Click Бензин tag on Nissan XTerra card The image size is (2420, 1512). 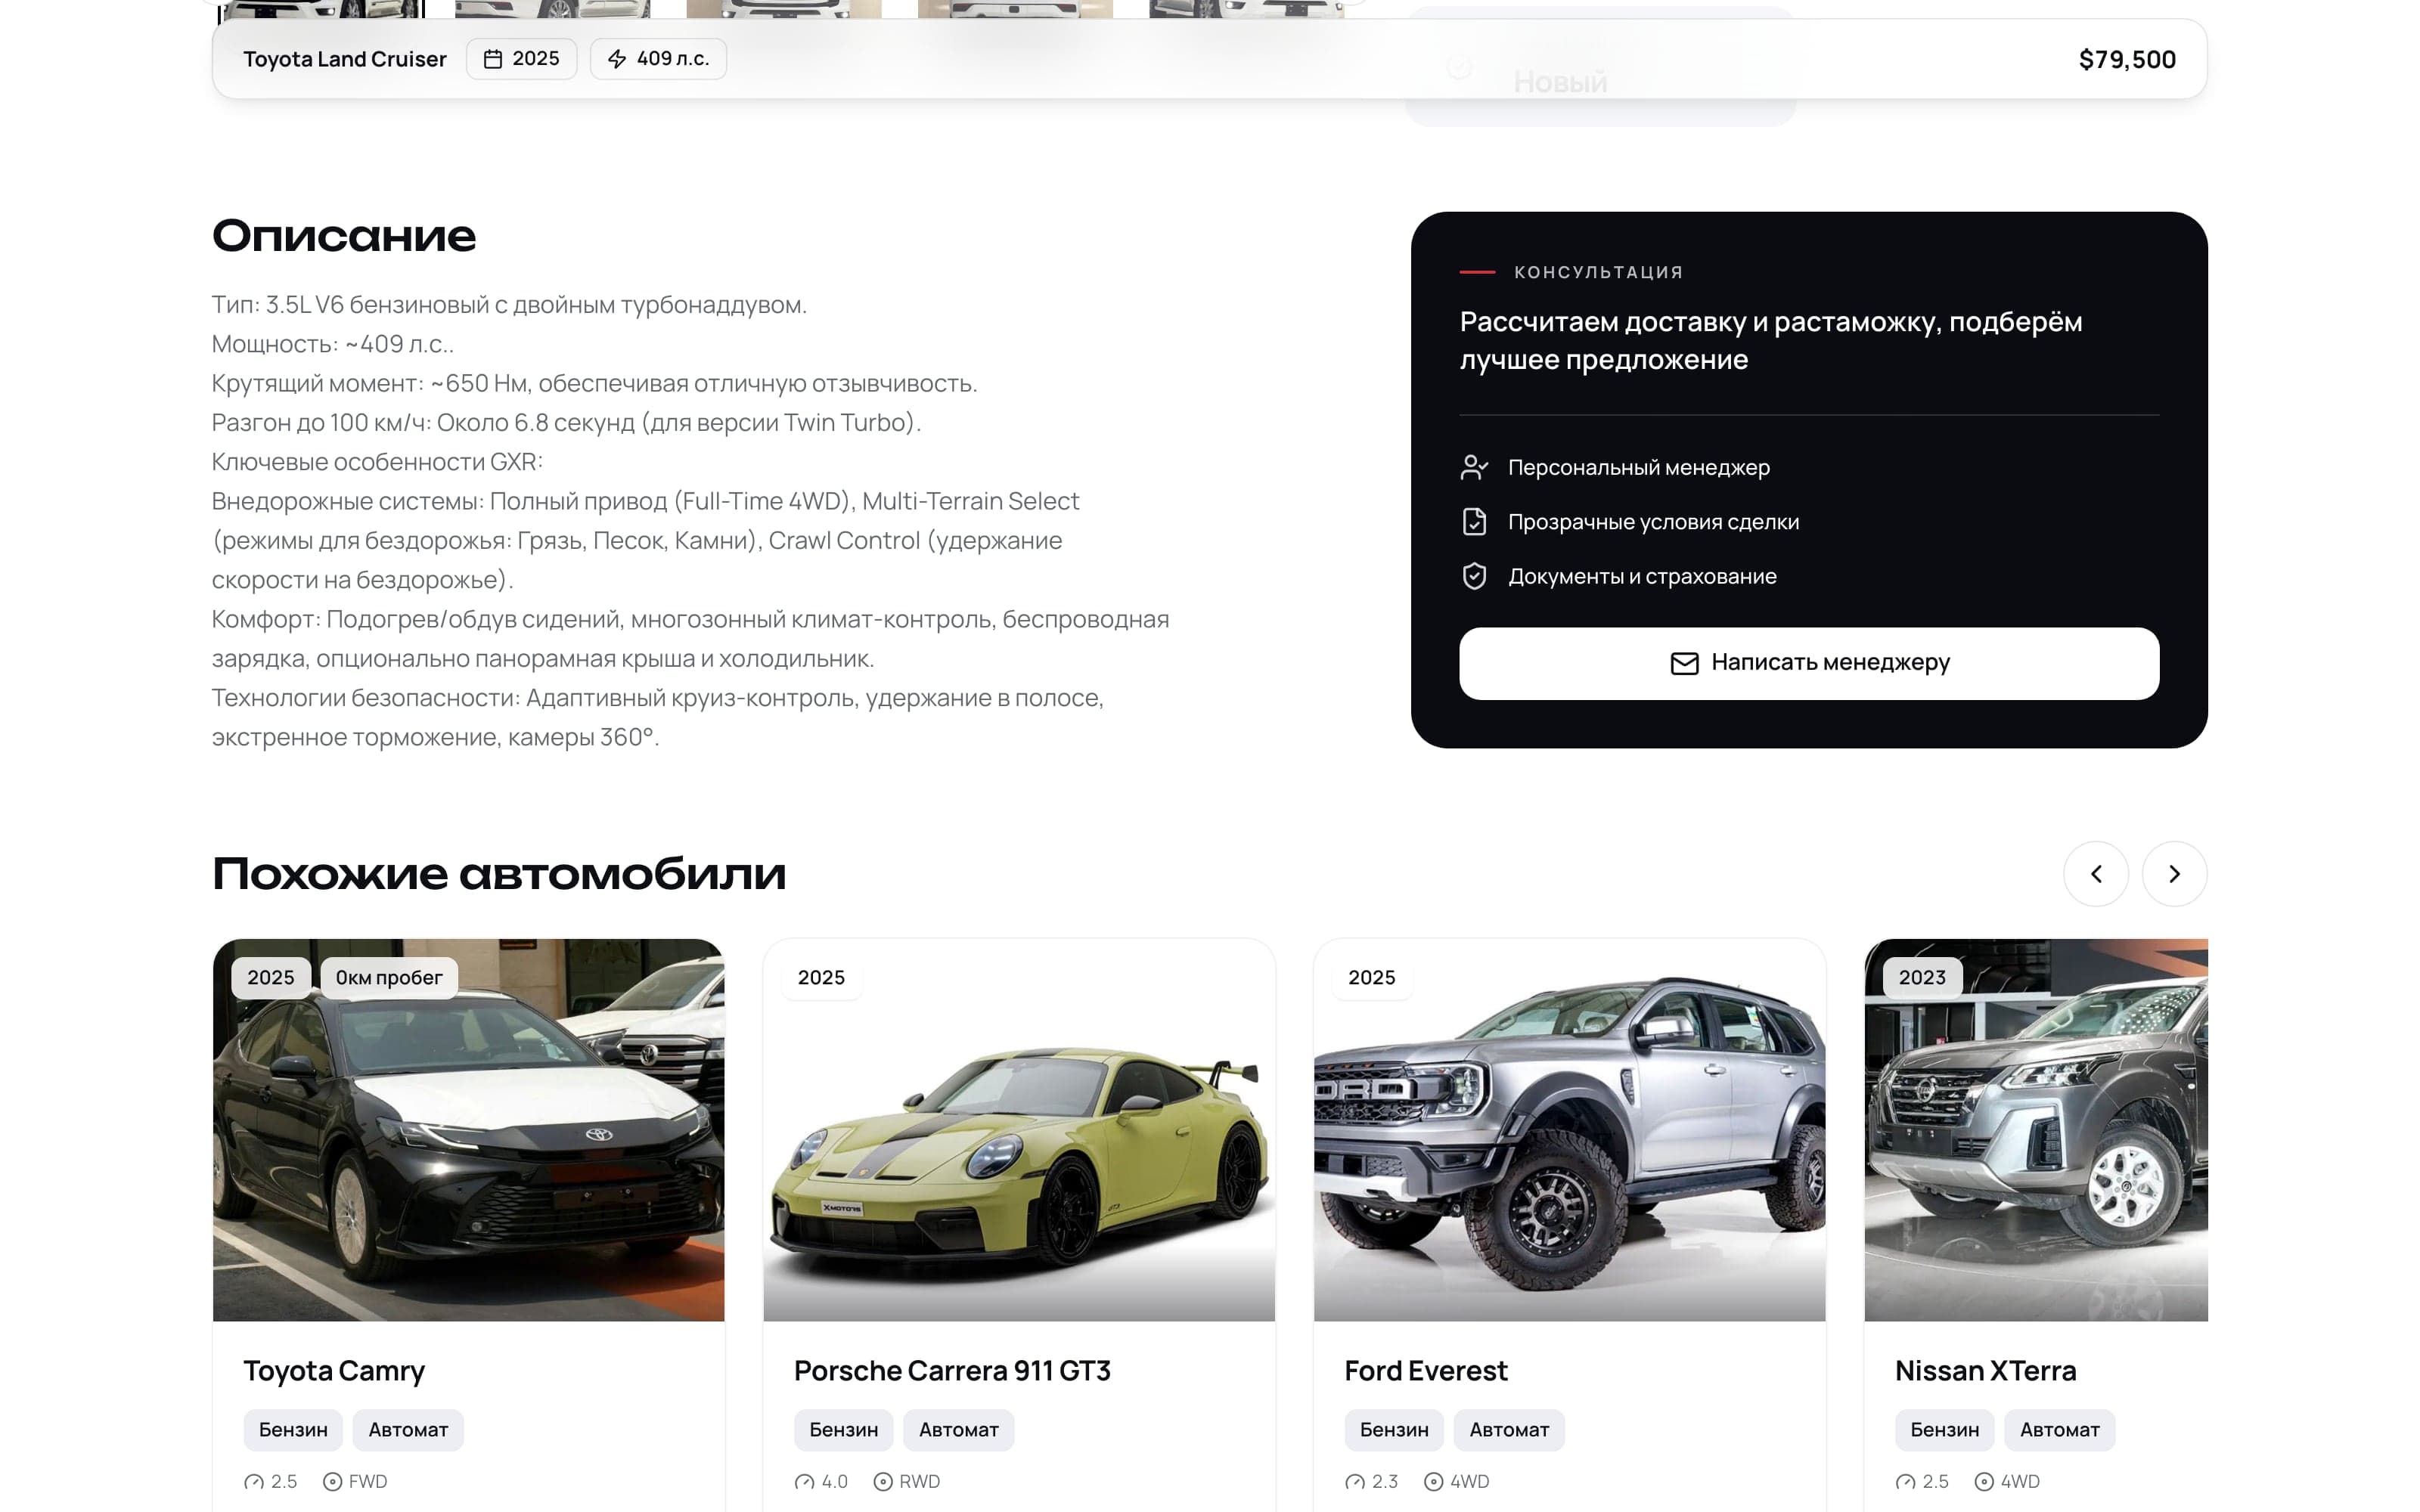click(x=1945, y=1430)
